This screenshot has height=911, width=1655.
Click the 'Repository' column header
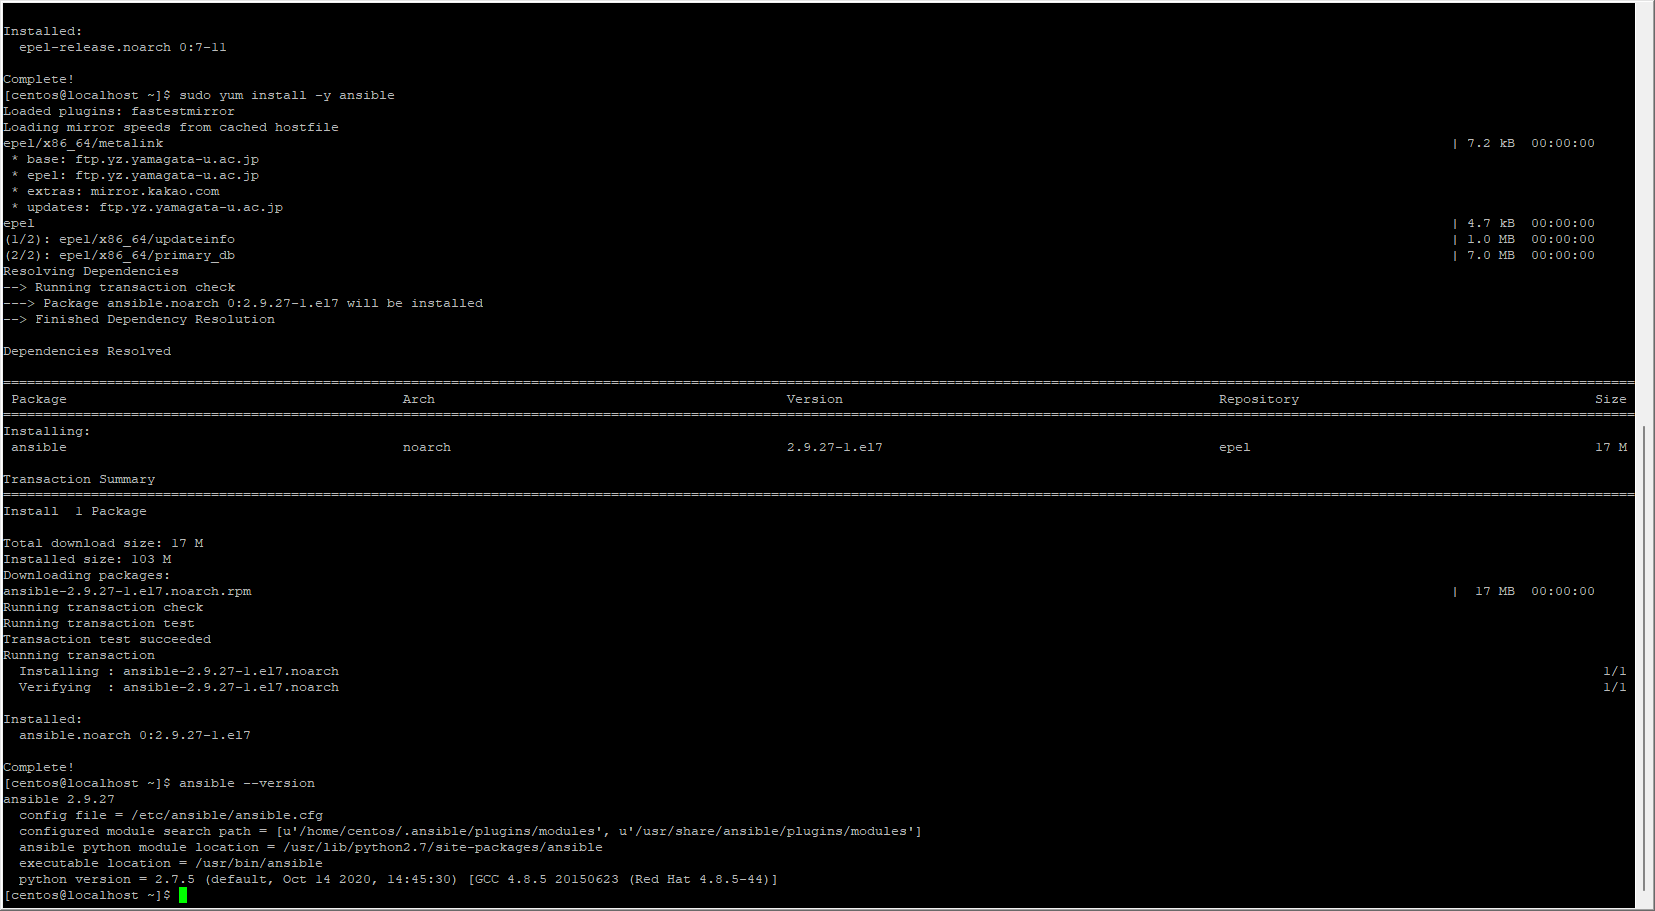1259,399
